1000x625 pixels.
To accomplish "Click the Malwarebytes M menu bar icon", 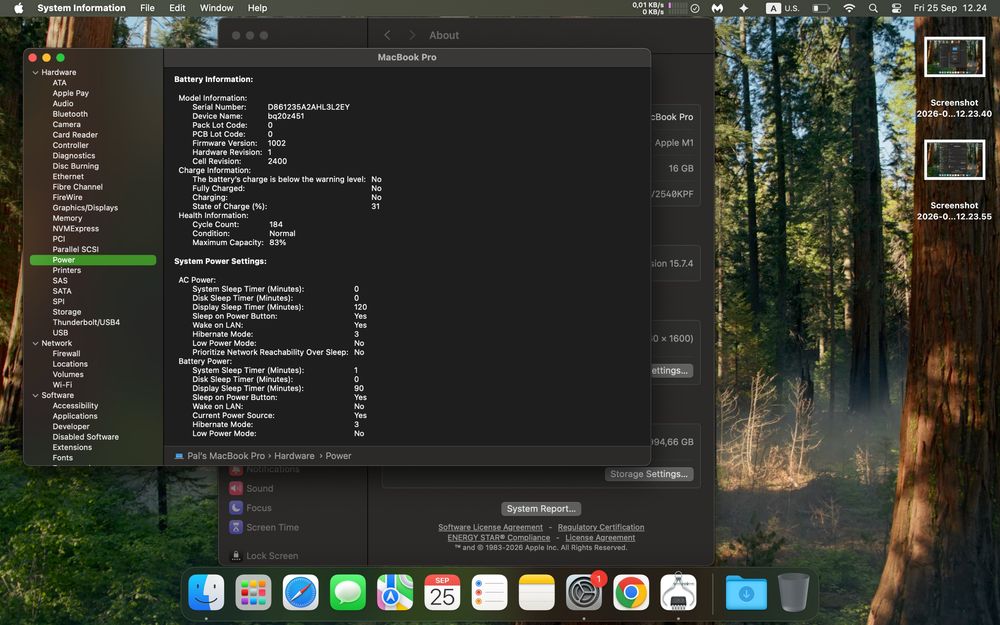I will tap(717, 8).
